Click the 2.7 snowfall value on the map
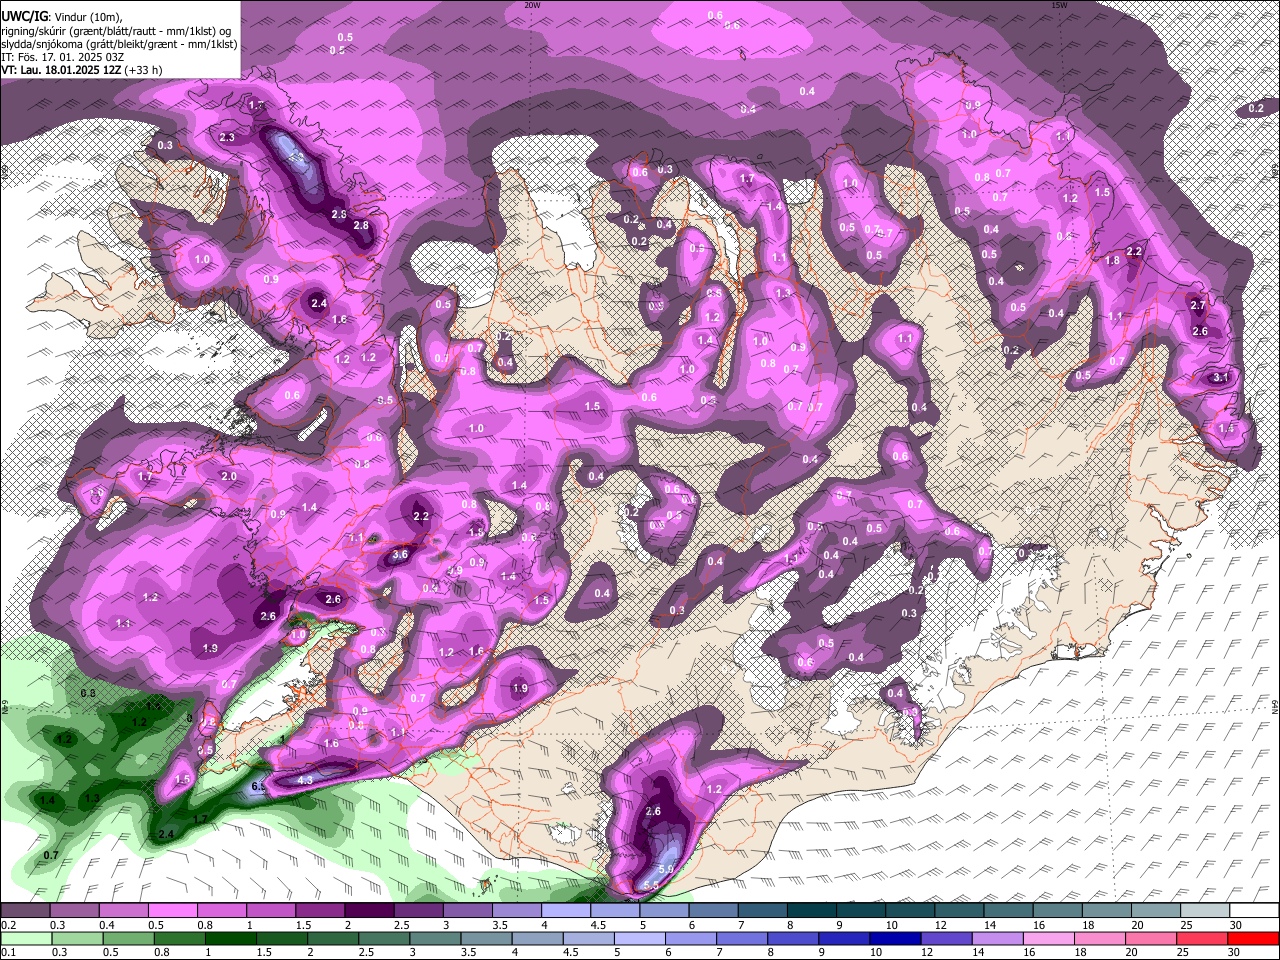Screen dimensions: 1280x960 (1197, 304)
